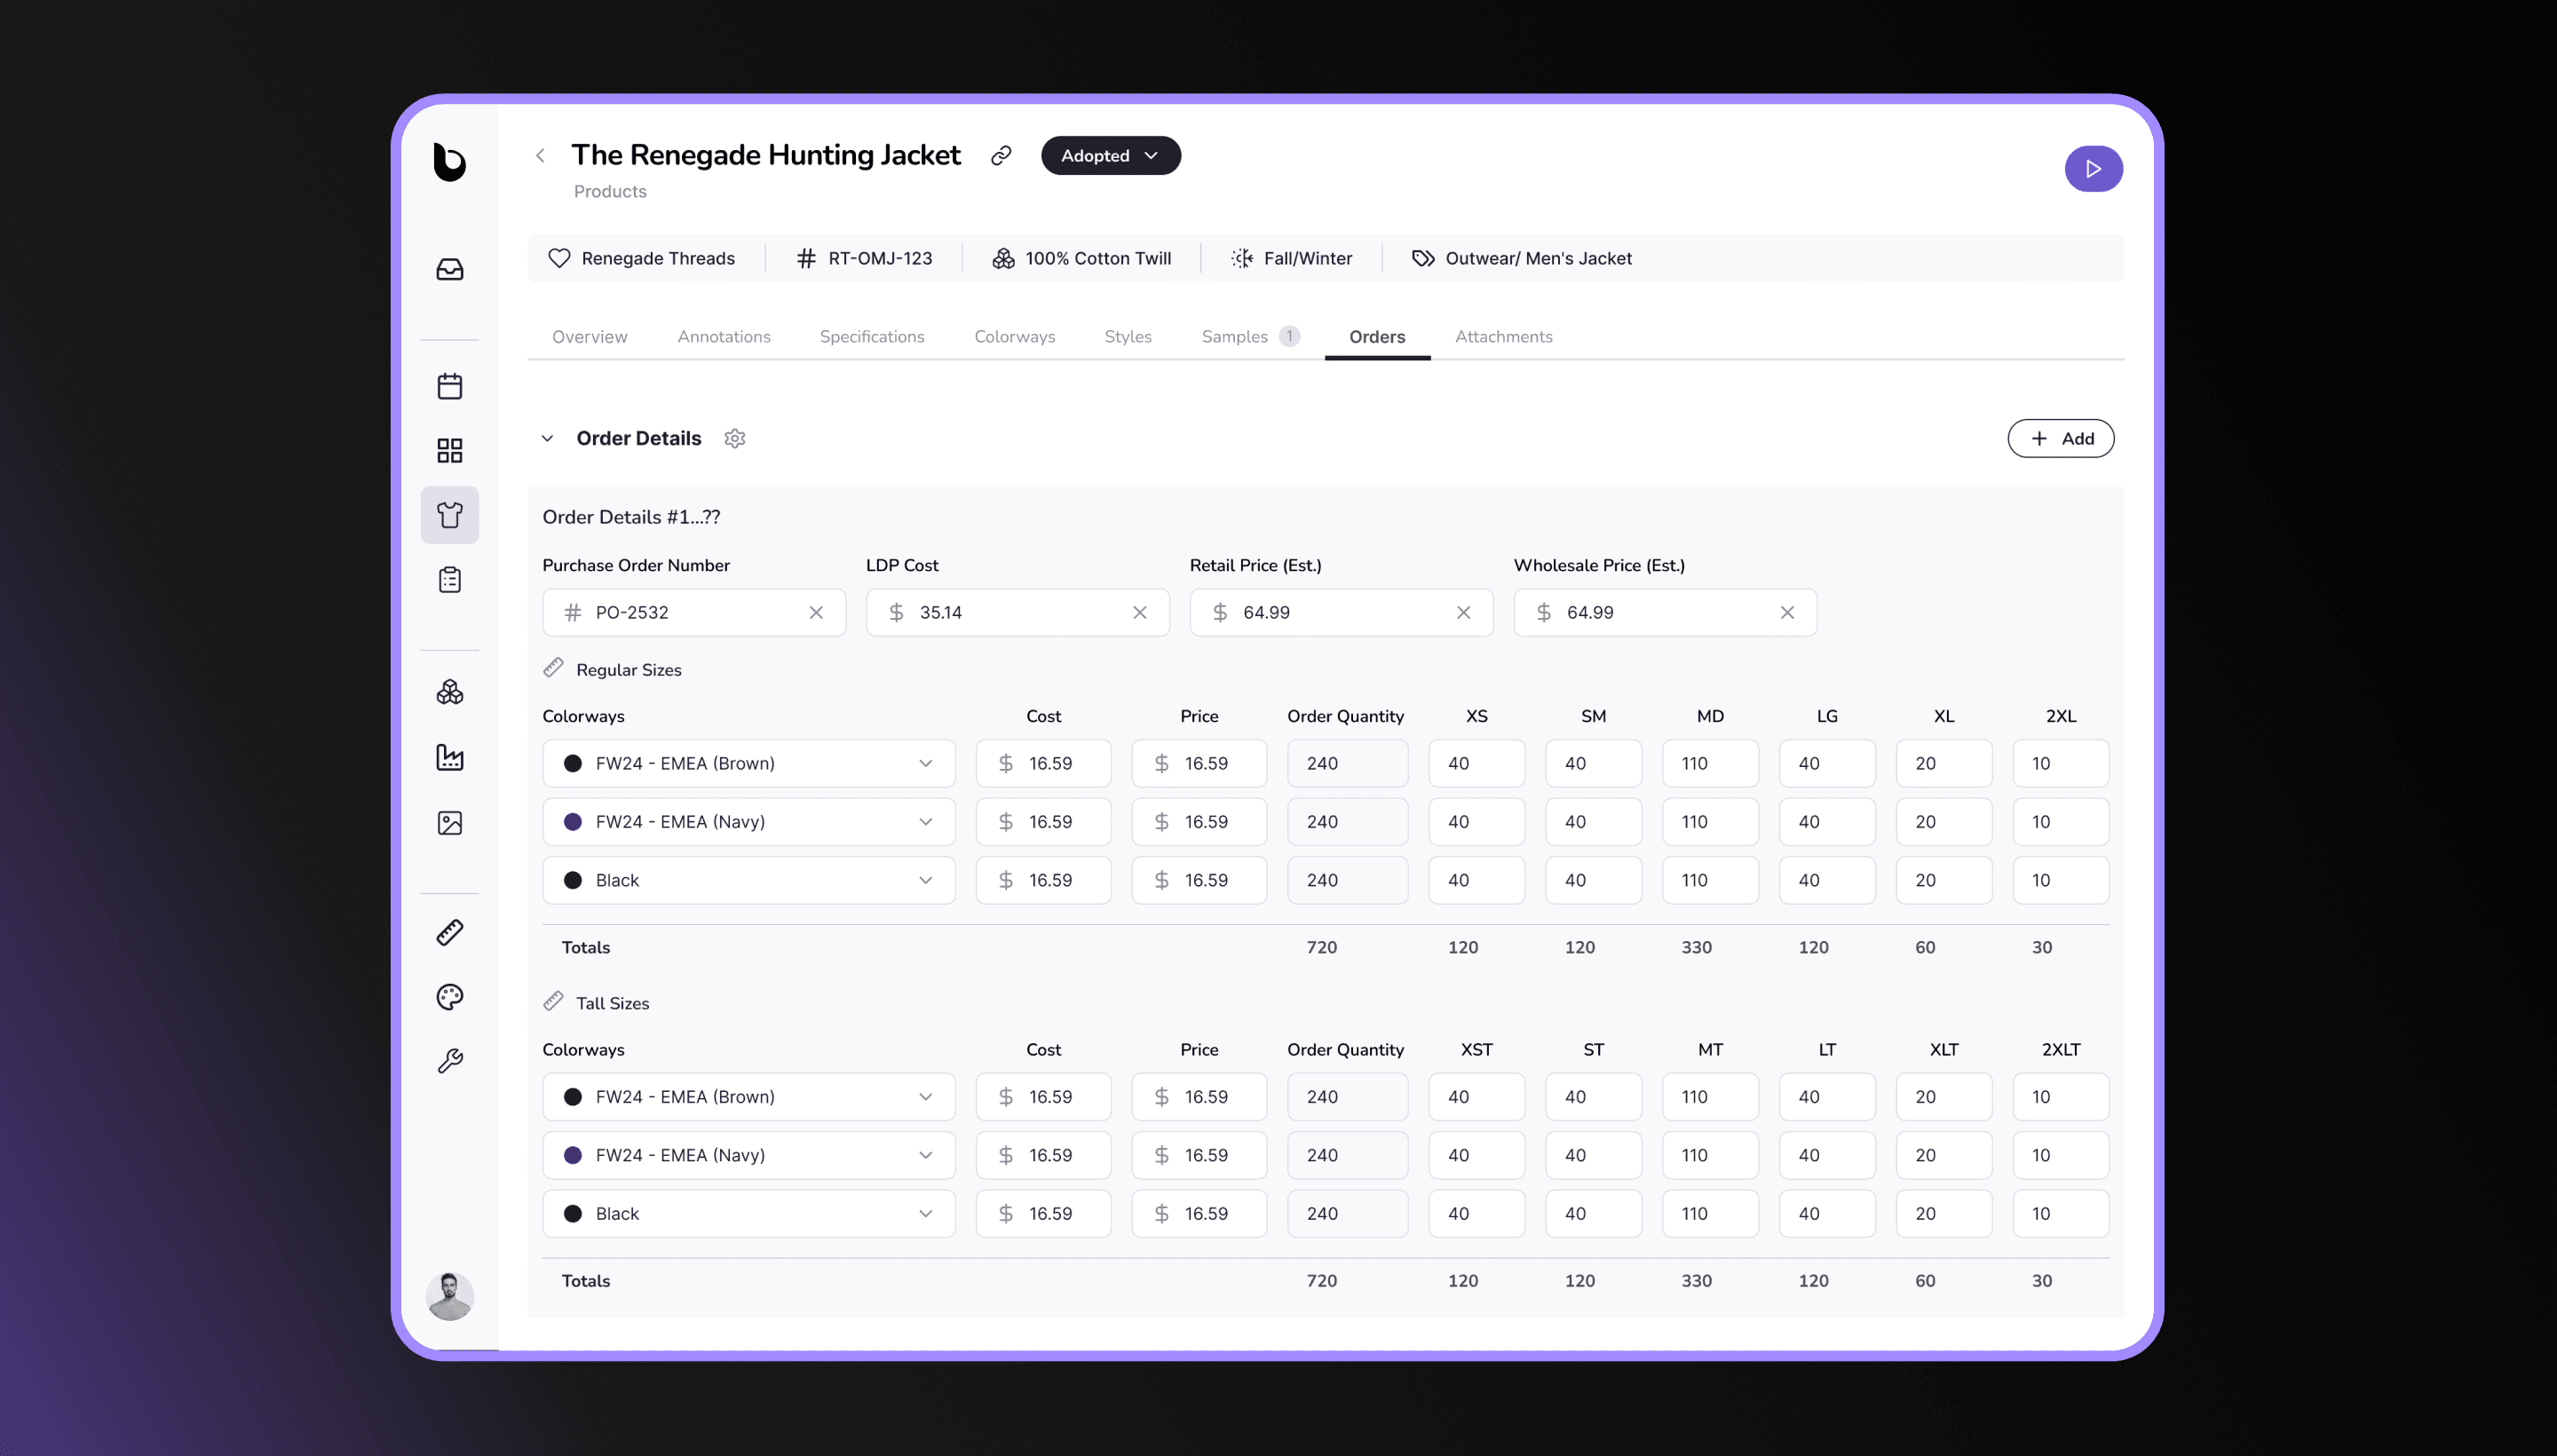Open the dashboard grid icon in sidebar

pos(449,450)
